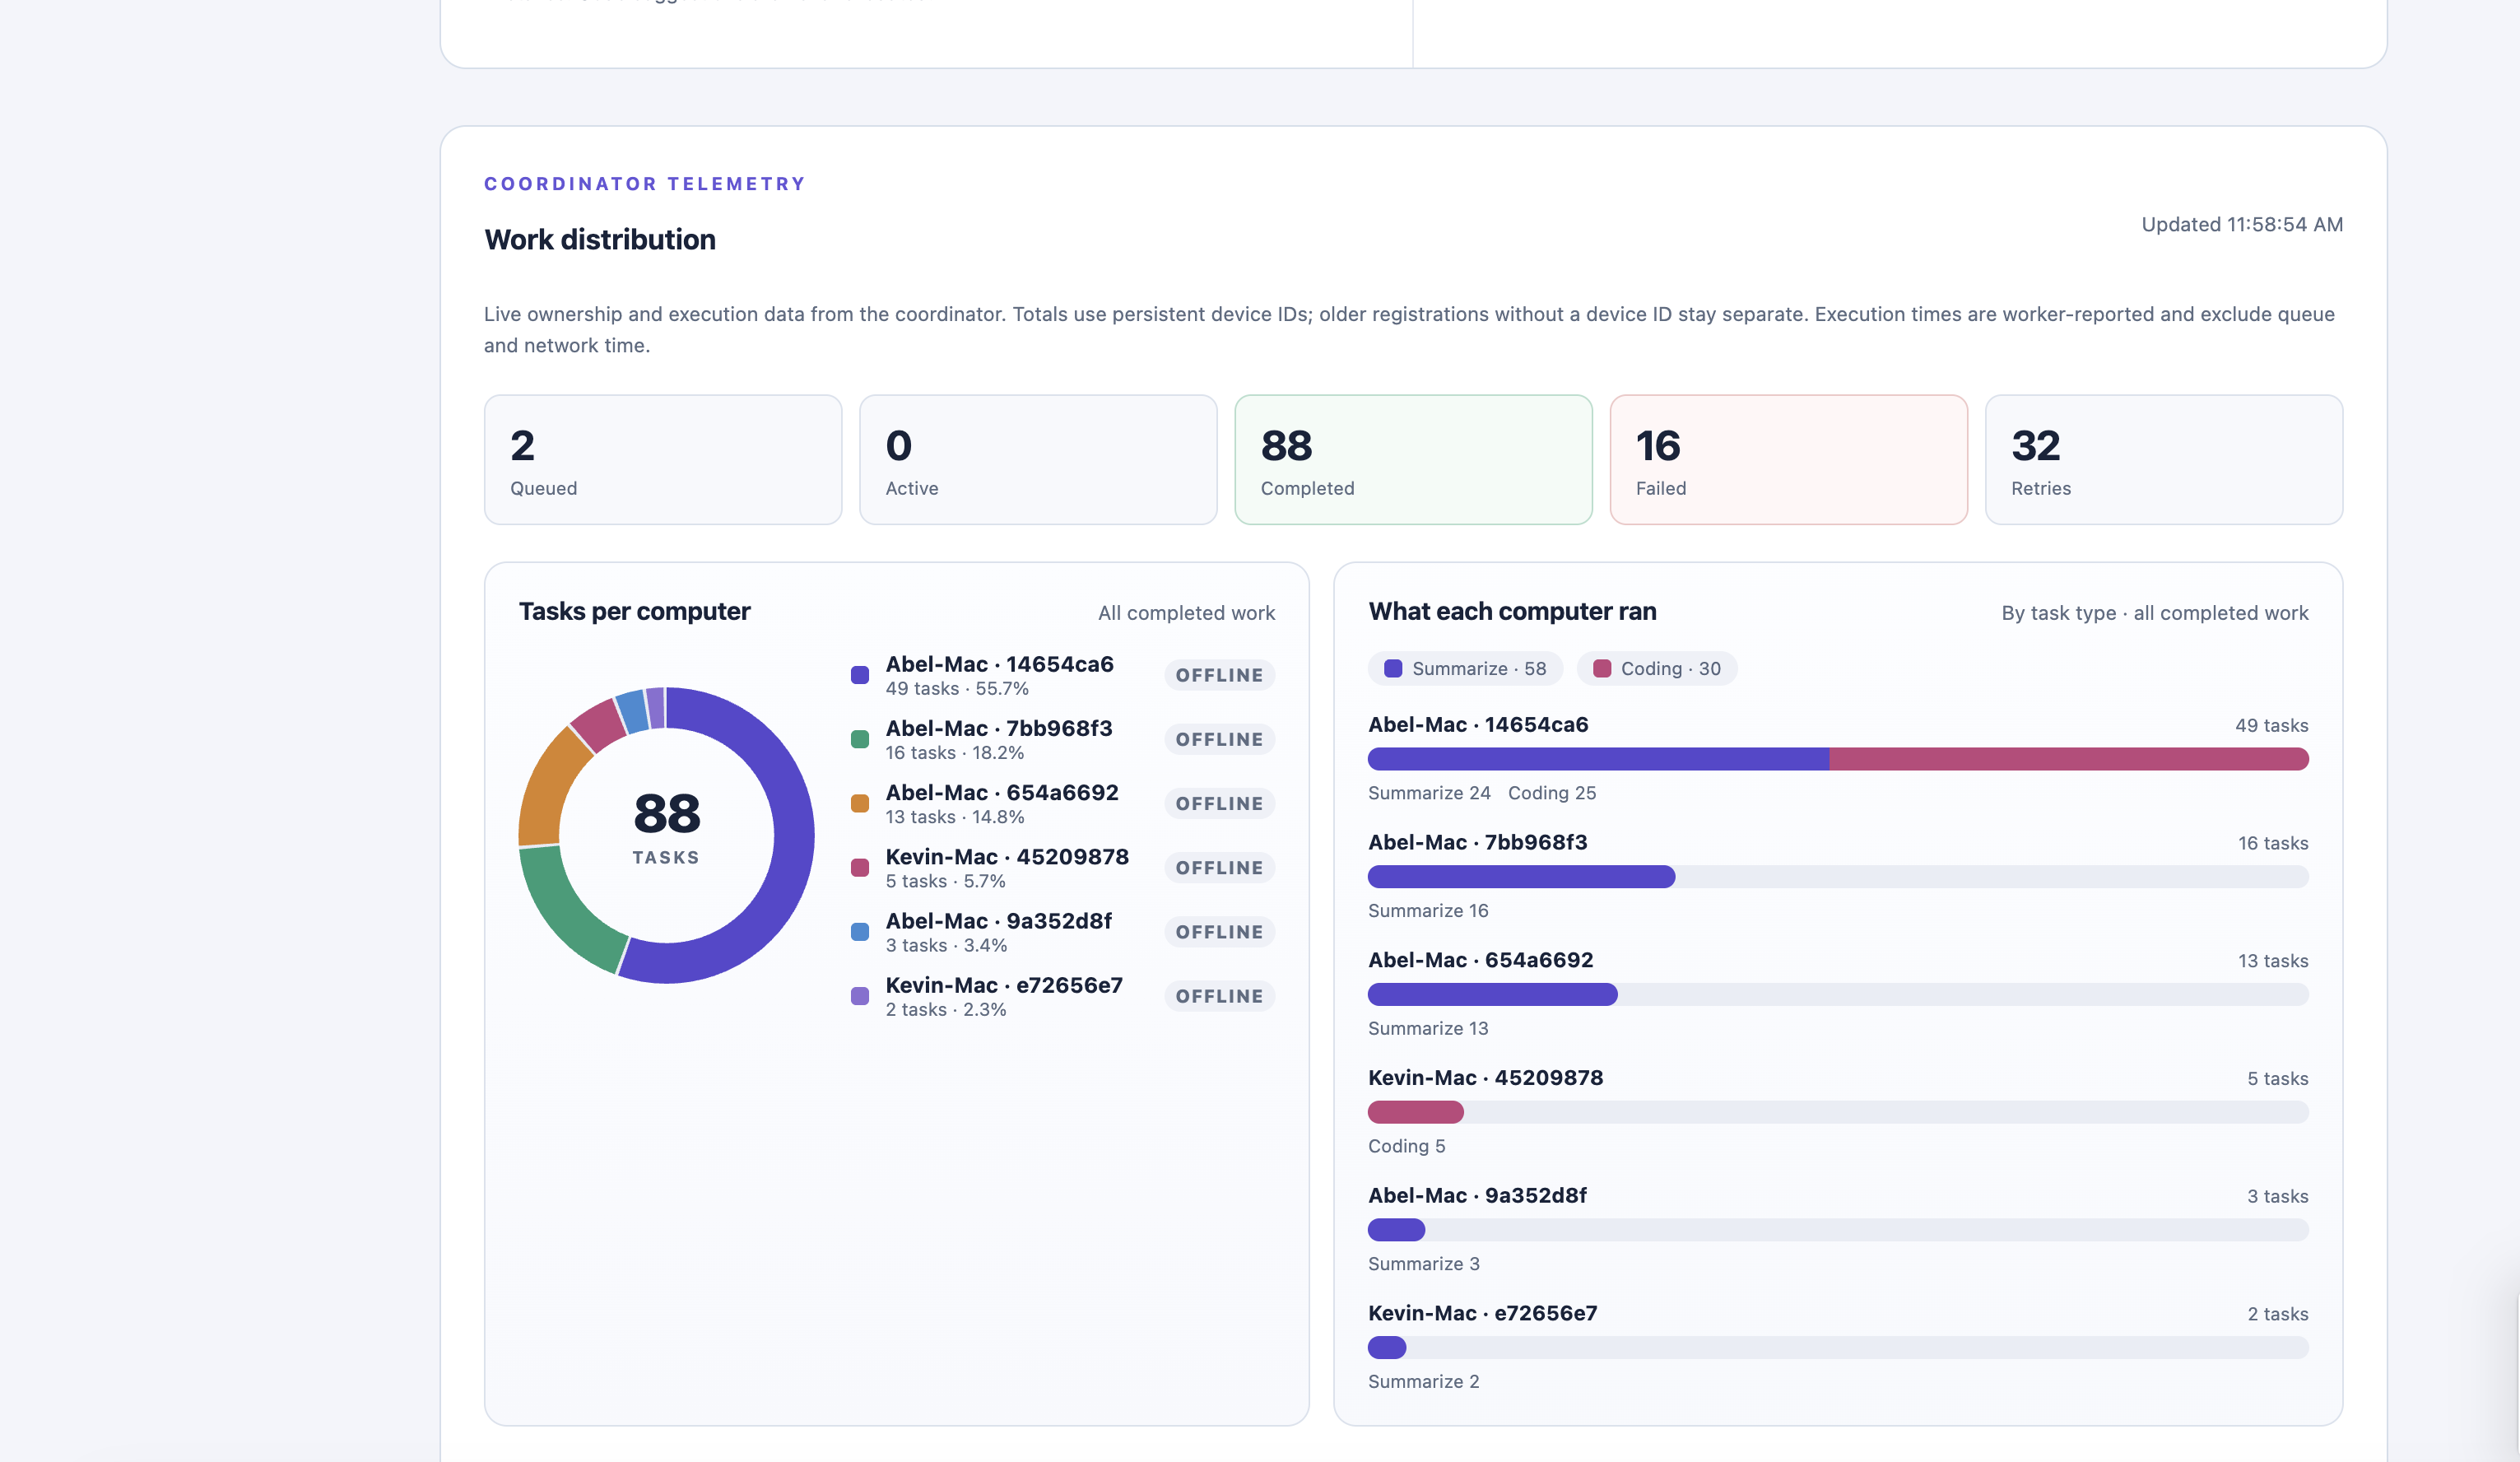Click the "49 tasks" count label
The width and height of the screenshot is (2520, 1462).
click(2272, 725)
